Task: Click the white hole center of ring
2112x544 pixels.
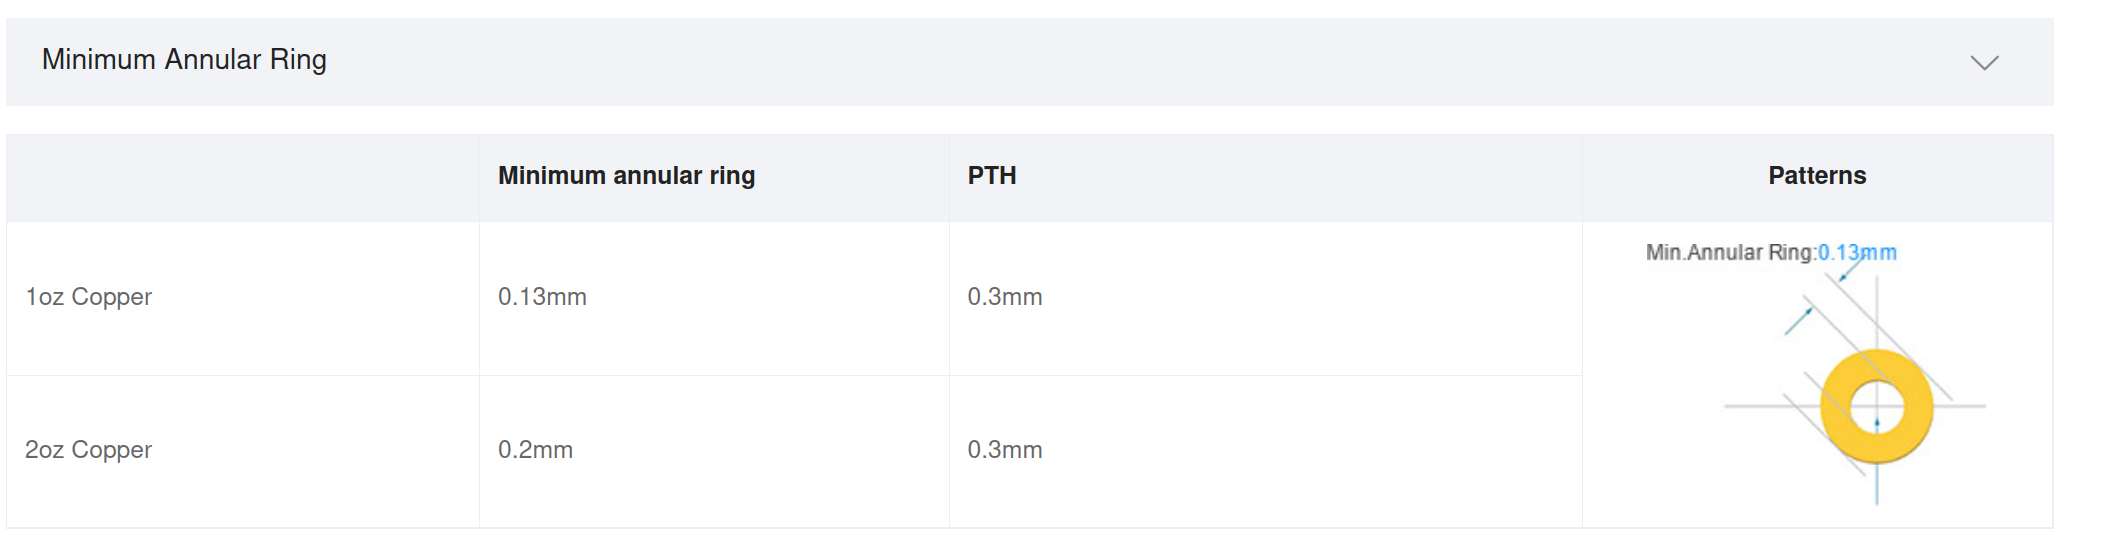Action: pos(1877,407)
